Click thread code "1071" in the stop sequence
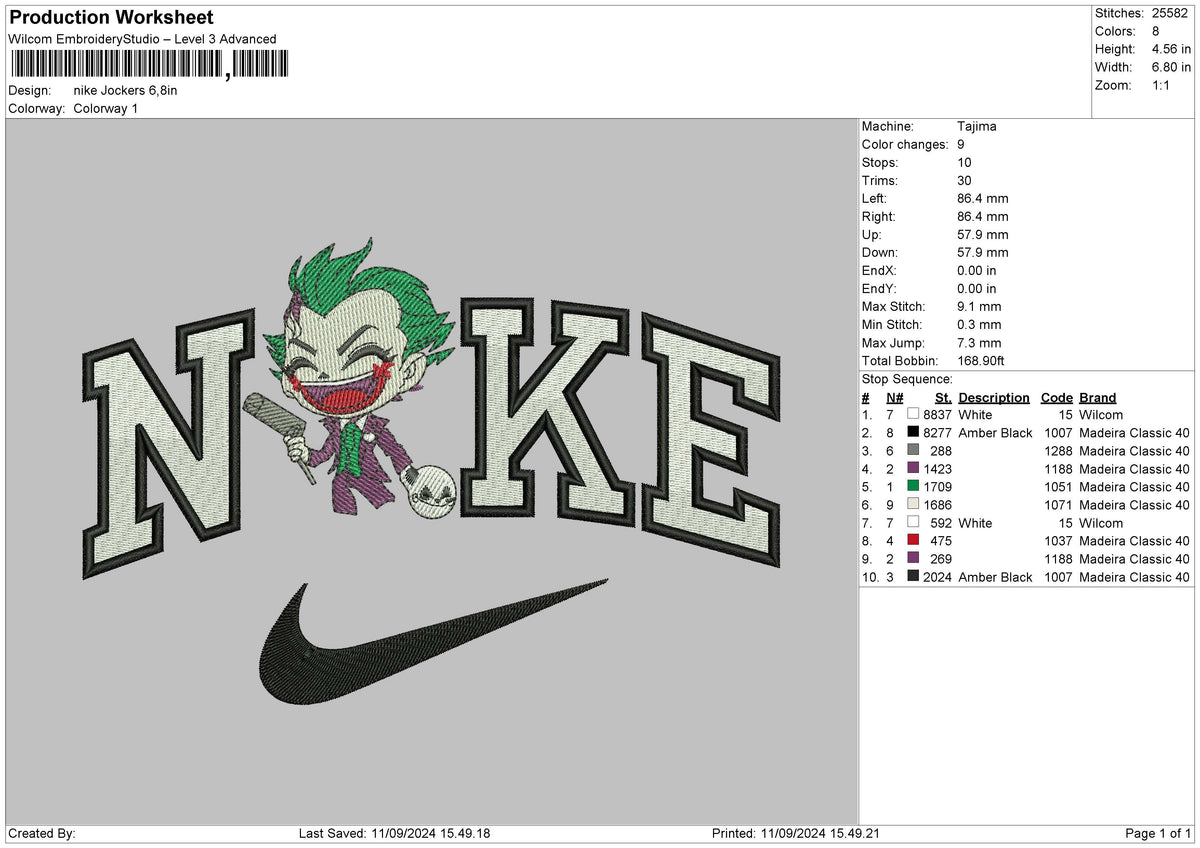Viewport: 1200px width, 848px height. tap(1057, 504)
